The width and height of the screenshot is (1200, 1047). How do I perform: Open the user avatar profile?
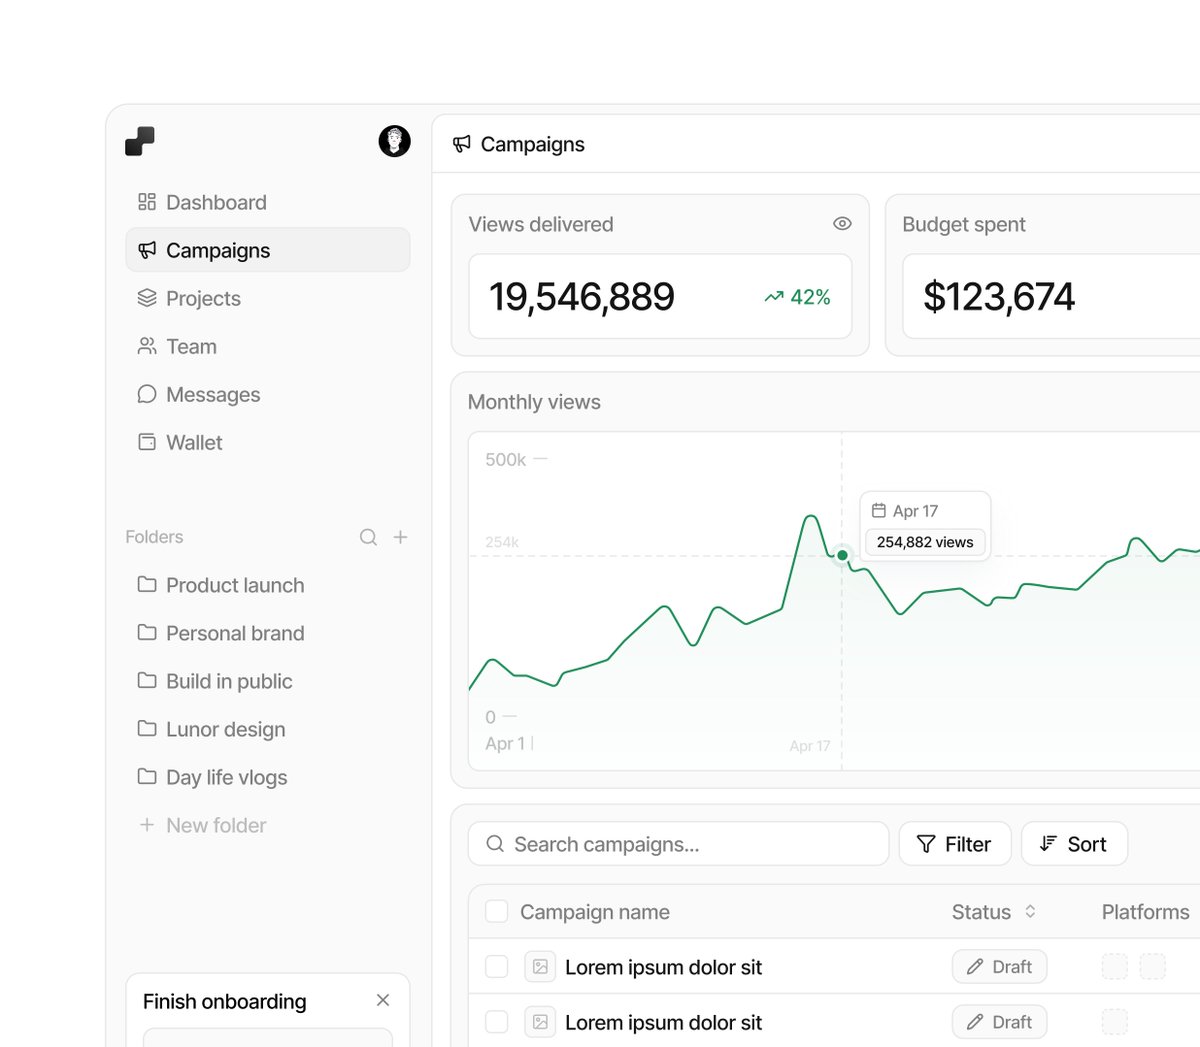click(x=394, y=141)
